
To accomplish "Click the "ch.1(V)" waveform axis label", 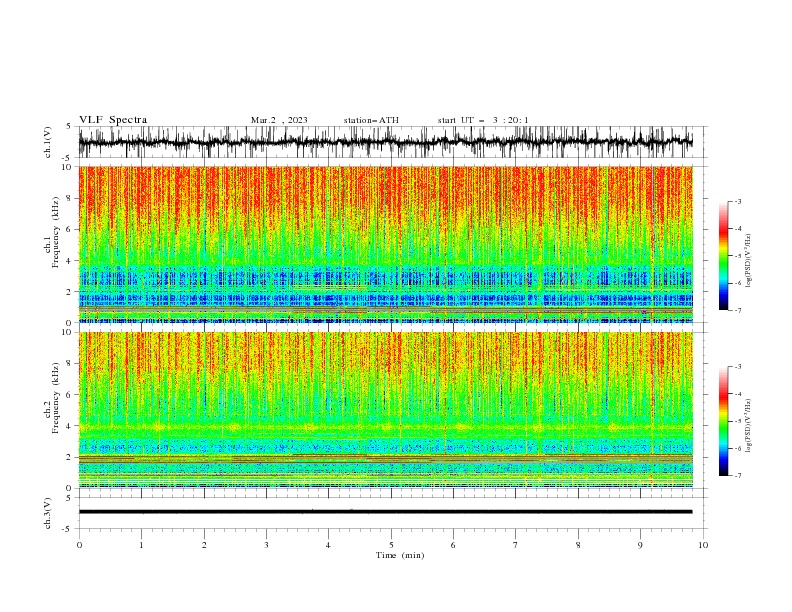I will point(48,142).
